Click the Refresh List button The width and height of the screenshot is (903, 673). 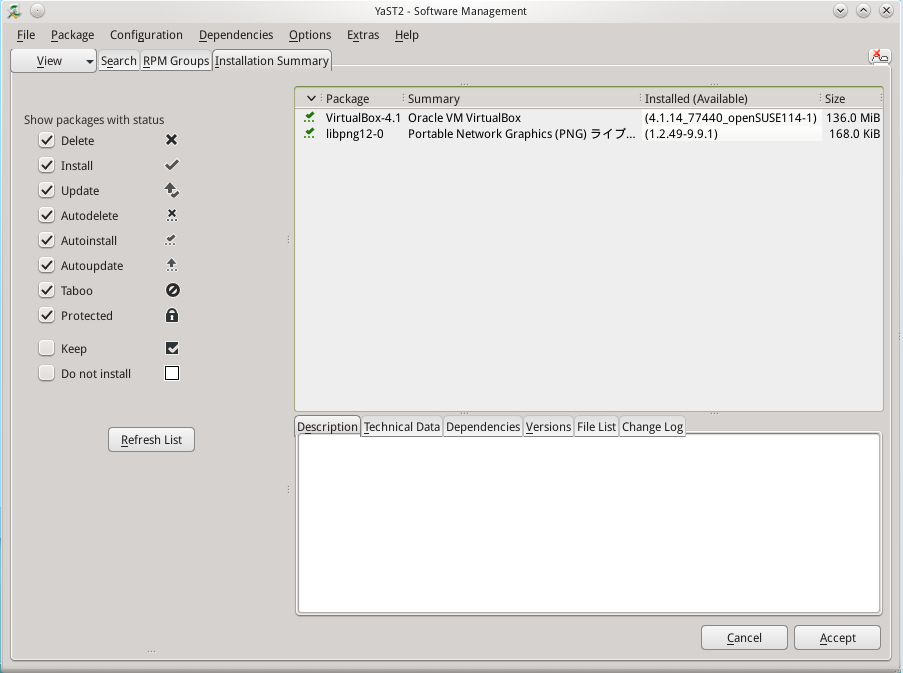click(151, 440)
